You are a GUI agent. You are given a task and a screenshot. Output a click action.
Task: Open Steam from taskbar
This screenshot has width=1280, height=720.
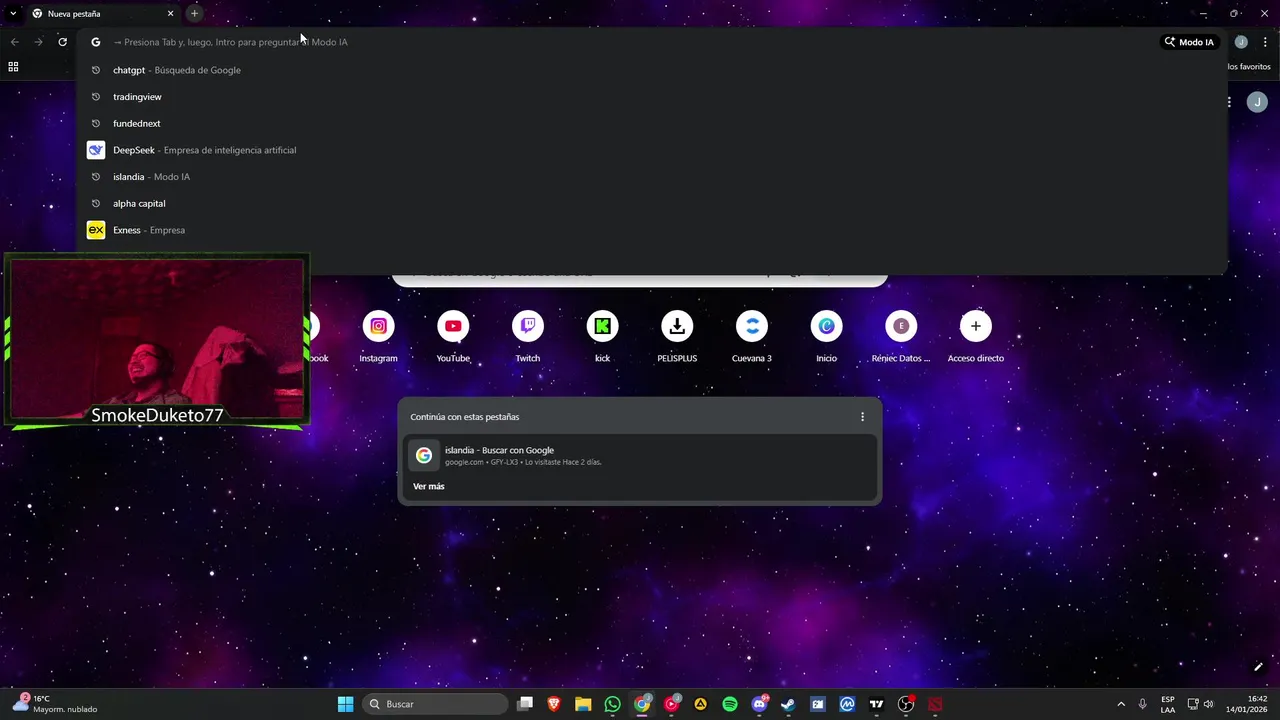click(788, 704)
